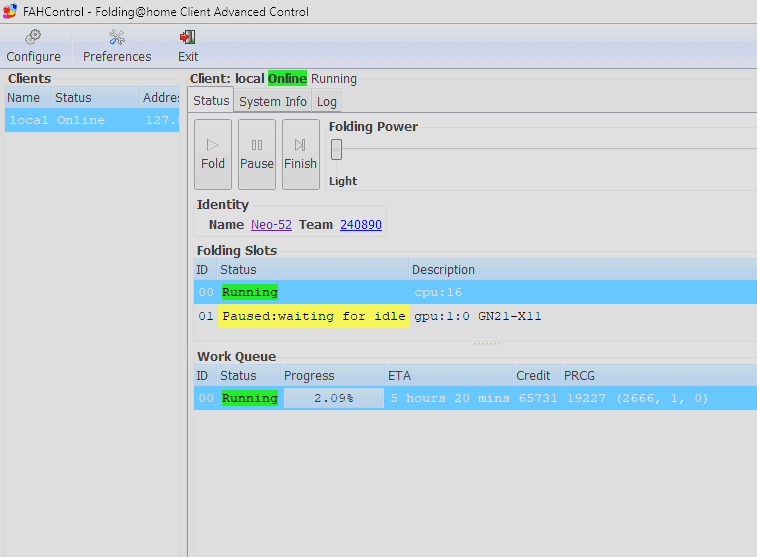Click the Clients Status column header
The image size is (757, 557).
pyautogui.click(x=96, y=97)
